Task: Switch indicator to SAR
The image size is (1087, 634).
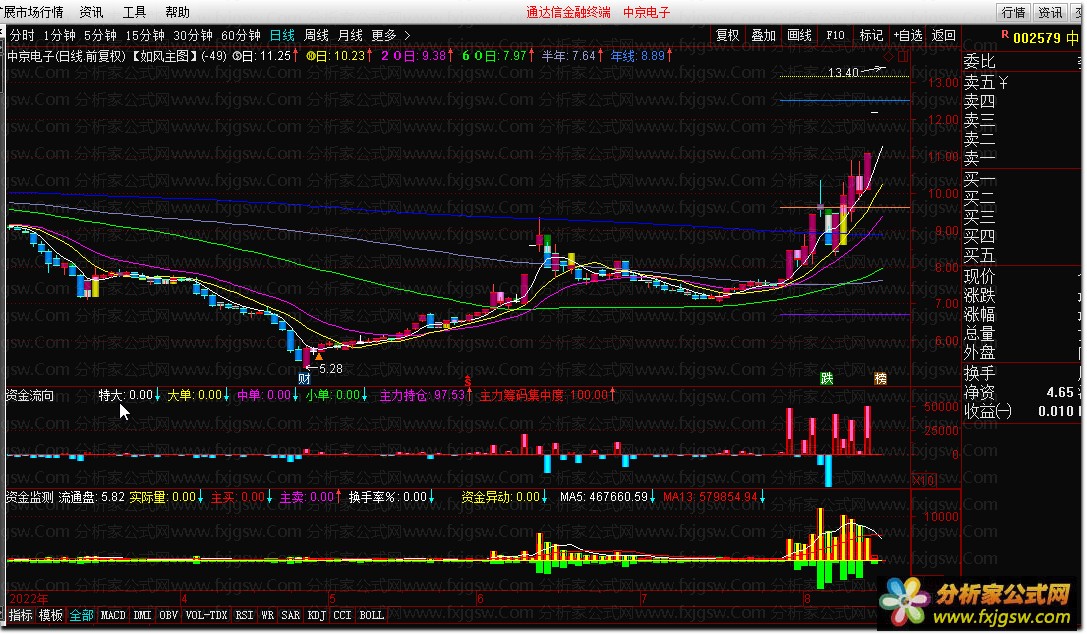Action: [290, 615]
